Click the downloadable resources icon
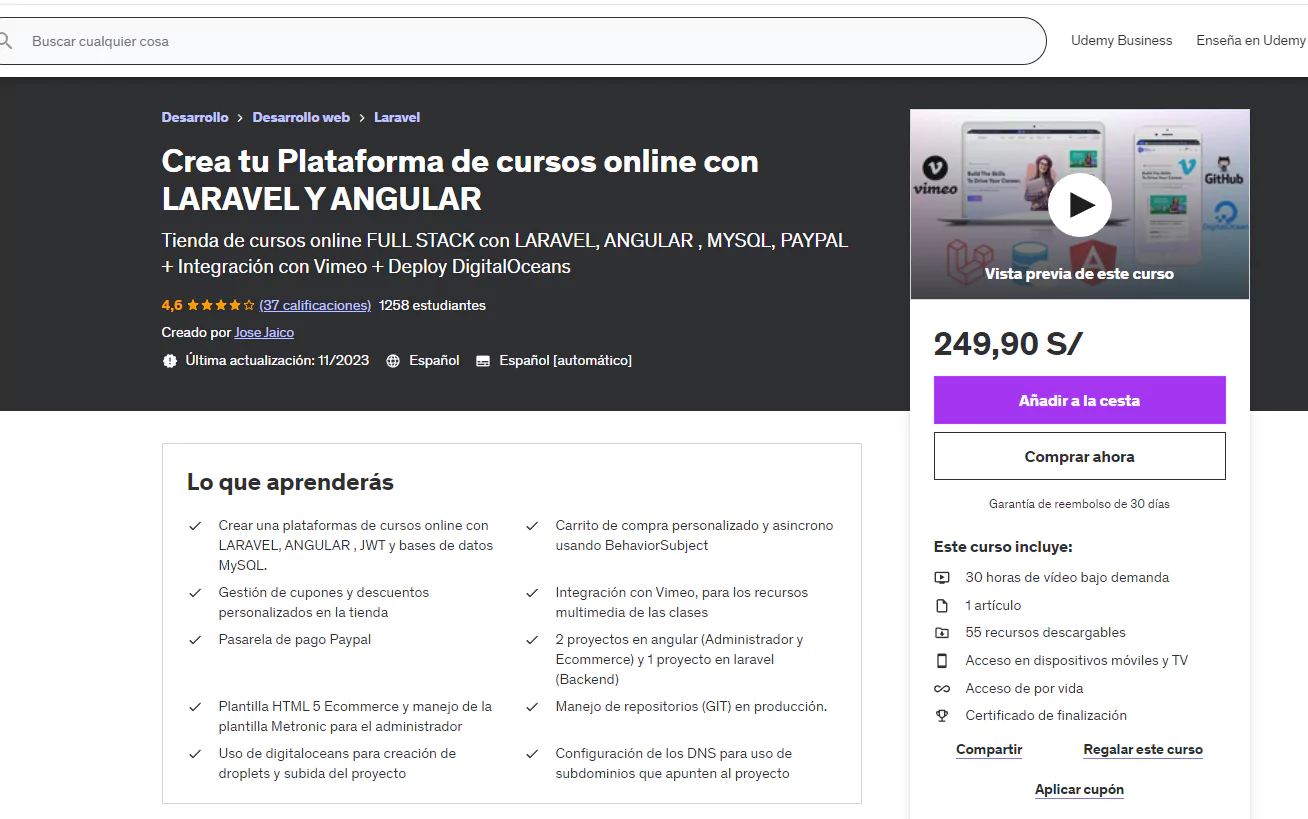Viewport: 1308px width, 819px height. 941,632
